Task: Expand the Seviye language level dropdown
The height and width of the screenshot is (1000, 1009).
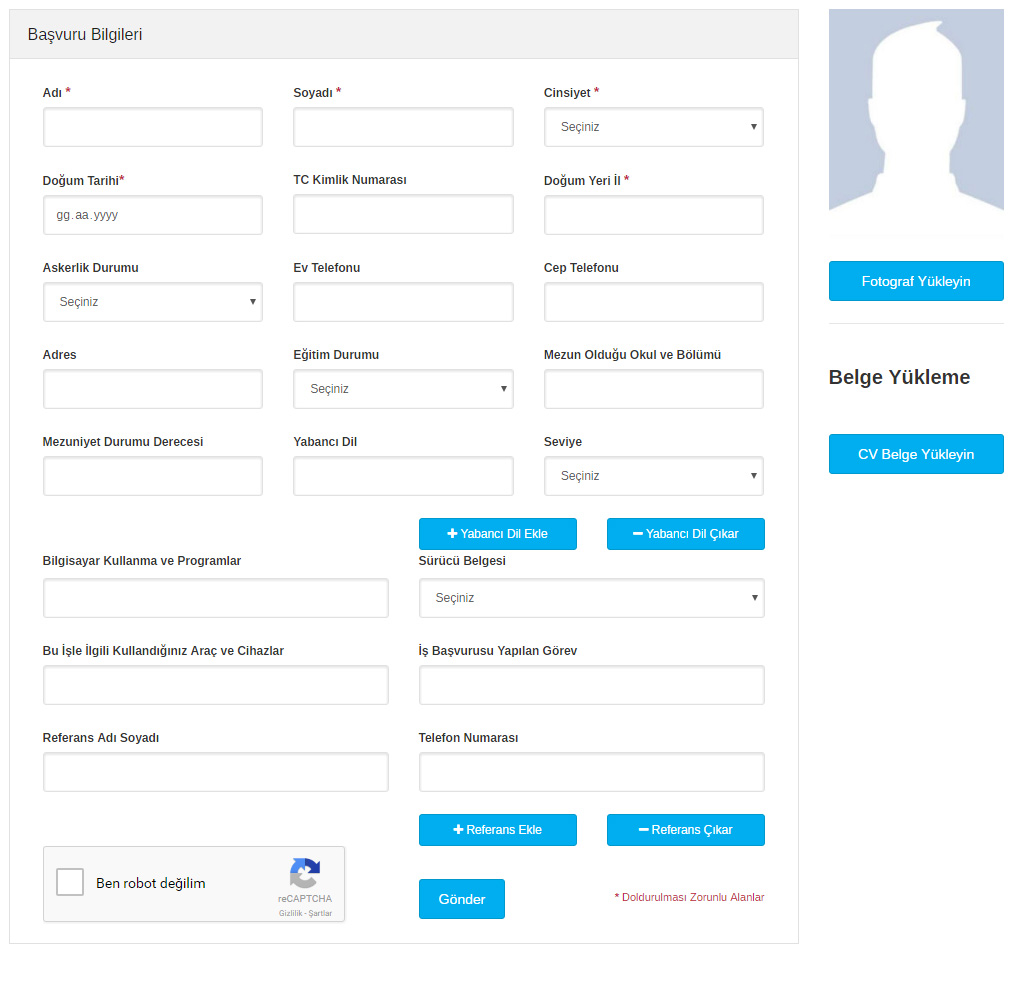Action: coord(653,476)
